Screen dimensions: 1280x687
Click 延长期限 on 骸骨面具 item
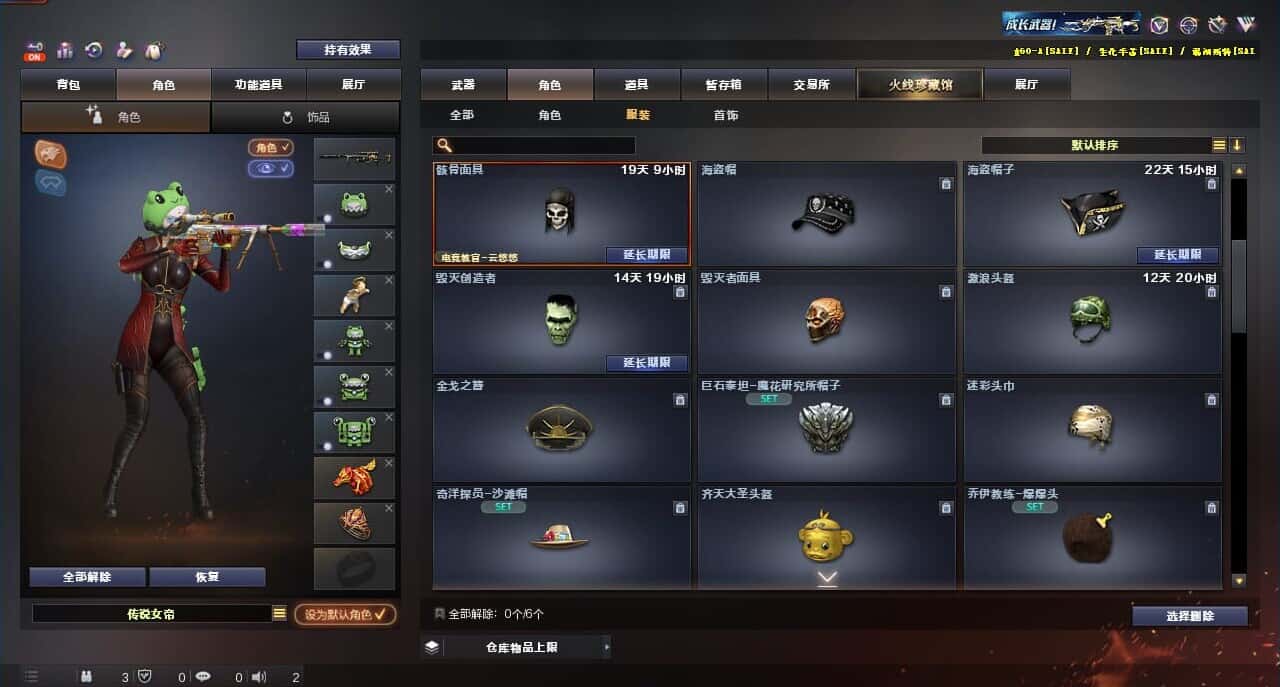pyautogui.click(x=647, y=255)
